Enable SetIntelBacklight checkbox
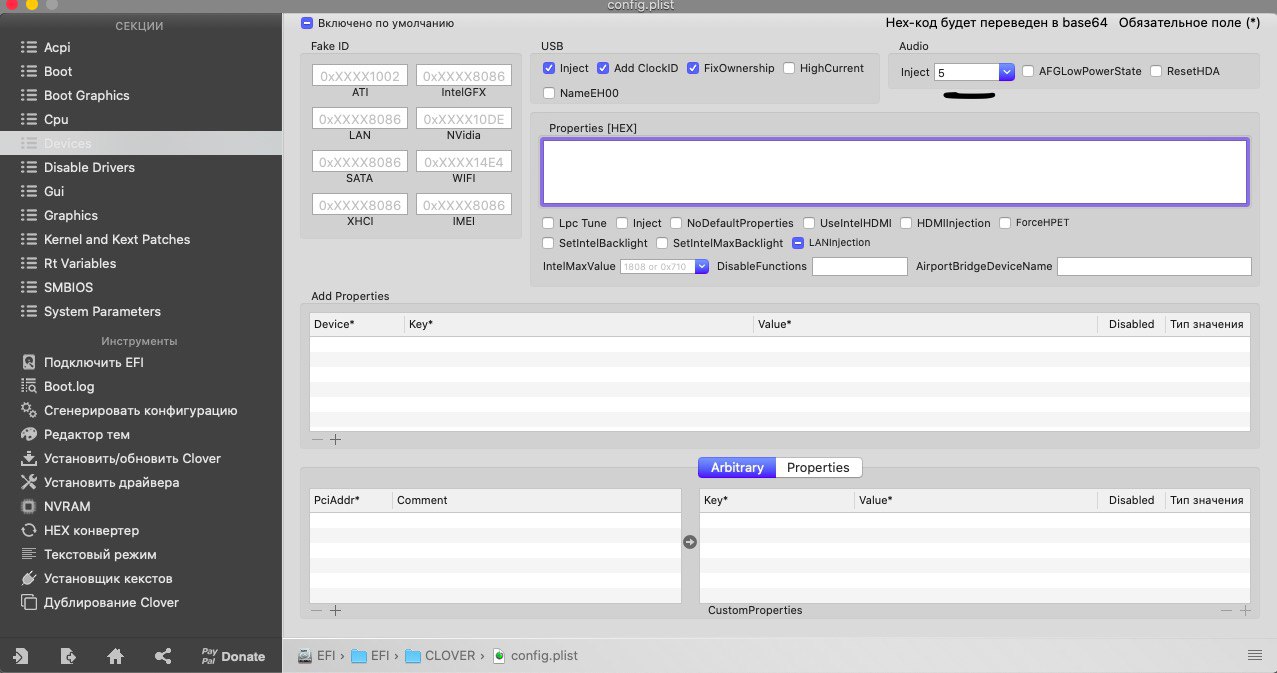This screenshot has width=1277, height=673. [x=548, y=243]
